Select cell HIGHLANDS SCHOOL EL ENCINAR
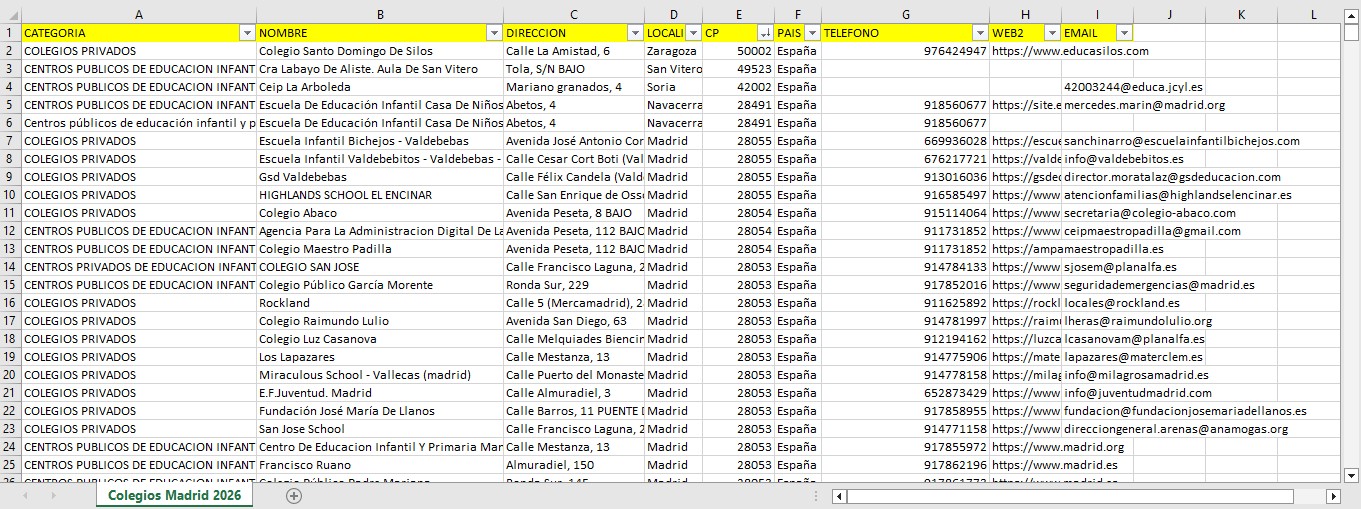This screenshot has height=509, width=1361. click(x=379, y=195)
